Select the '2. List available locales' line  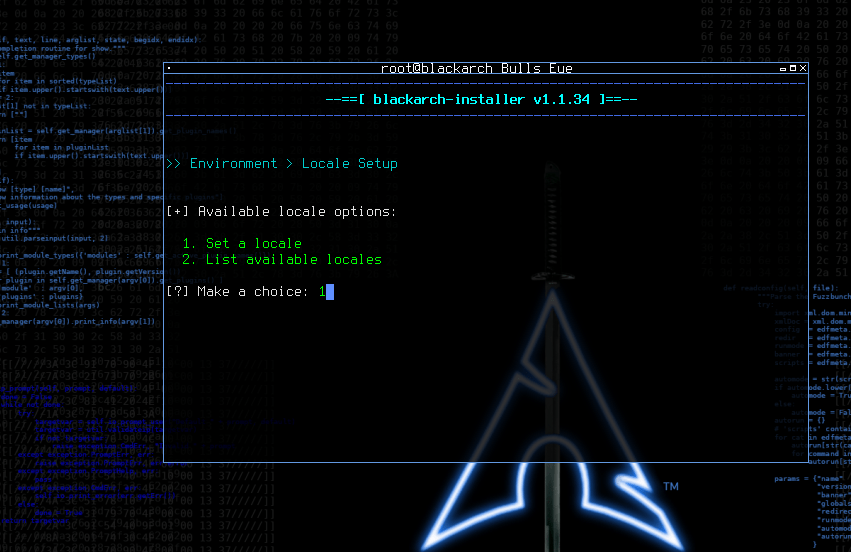pos(282,259)
